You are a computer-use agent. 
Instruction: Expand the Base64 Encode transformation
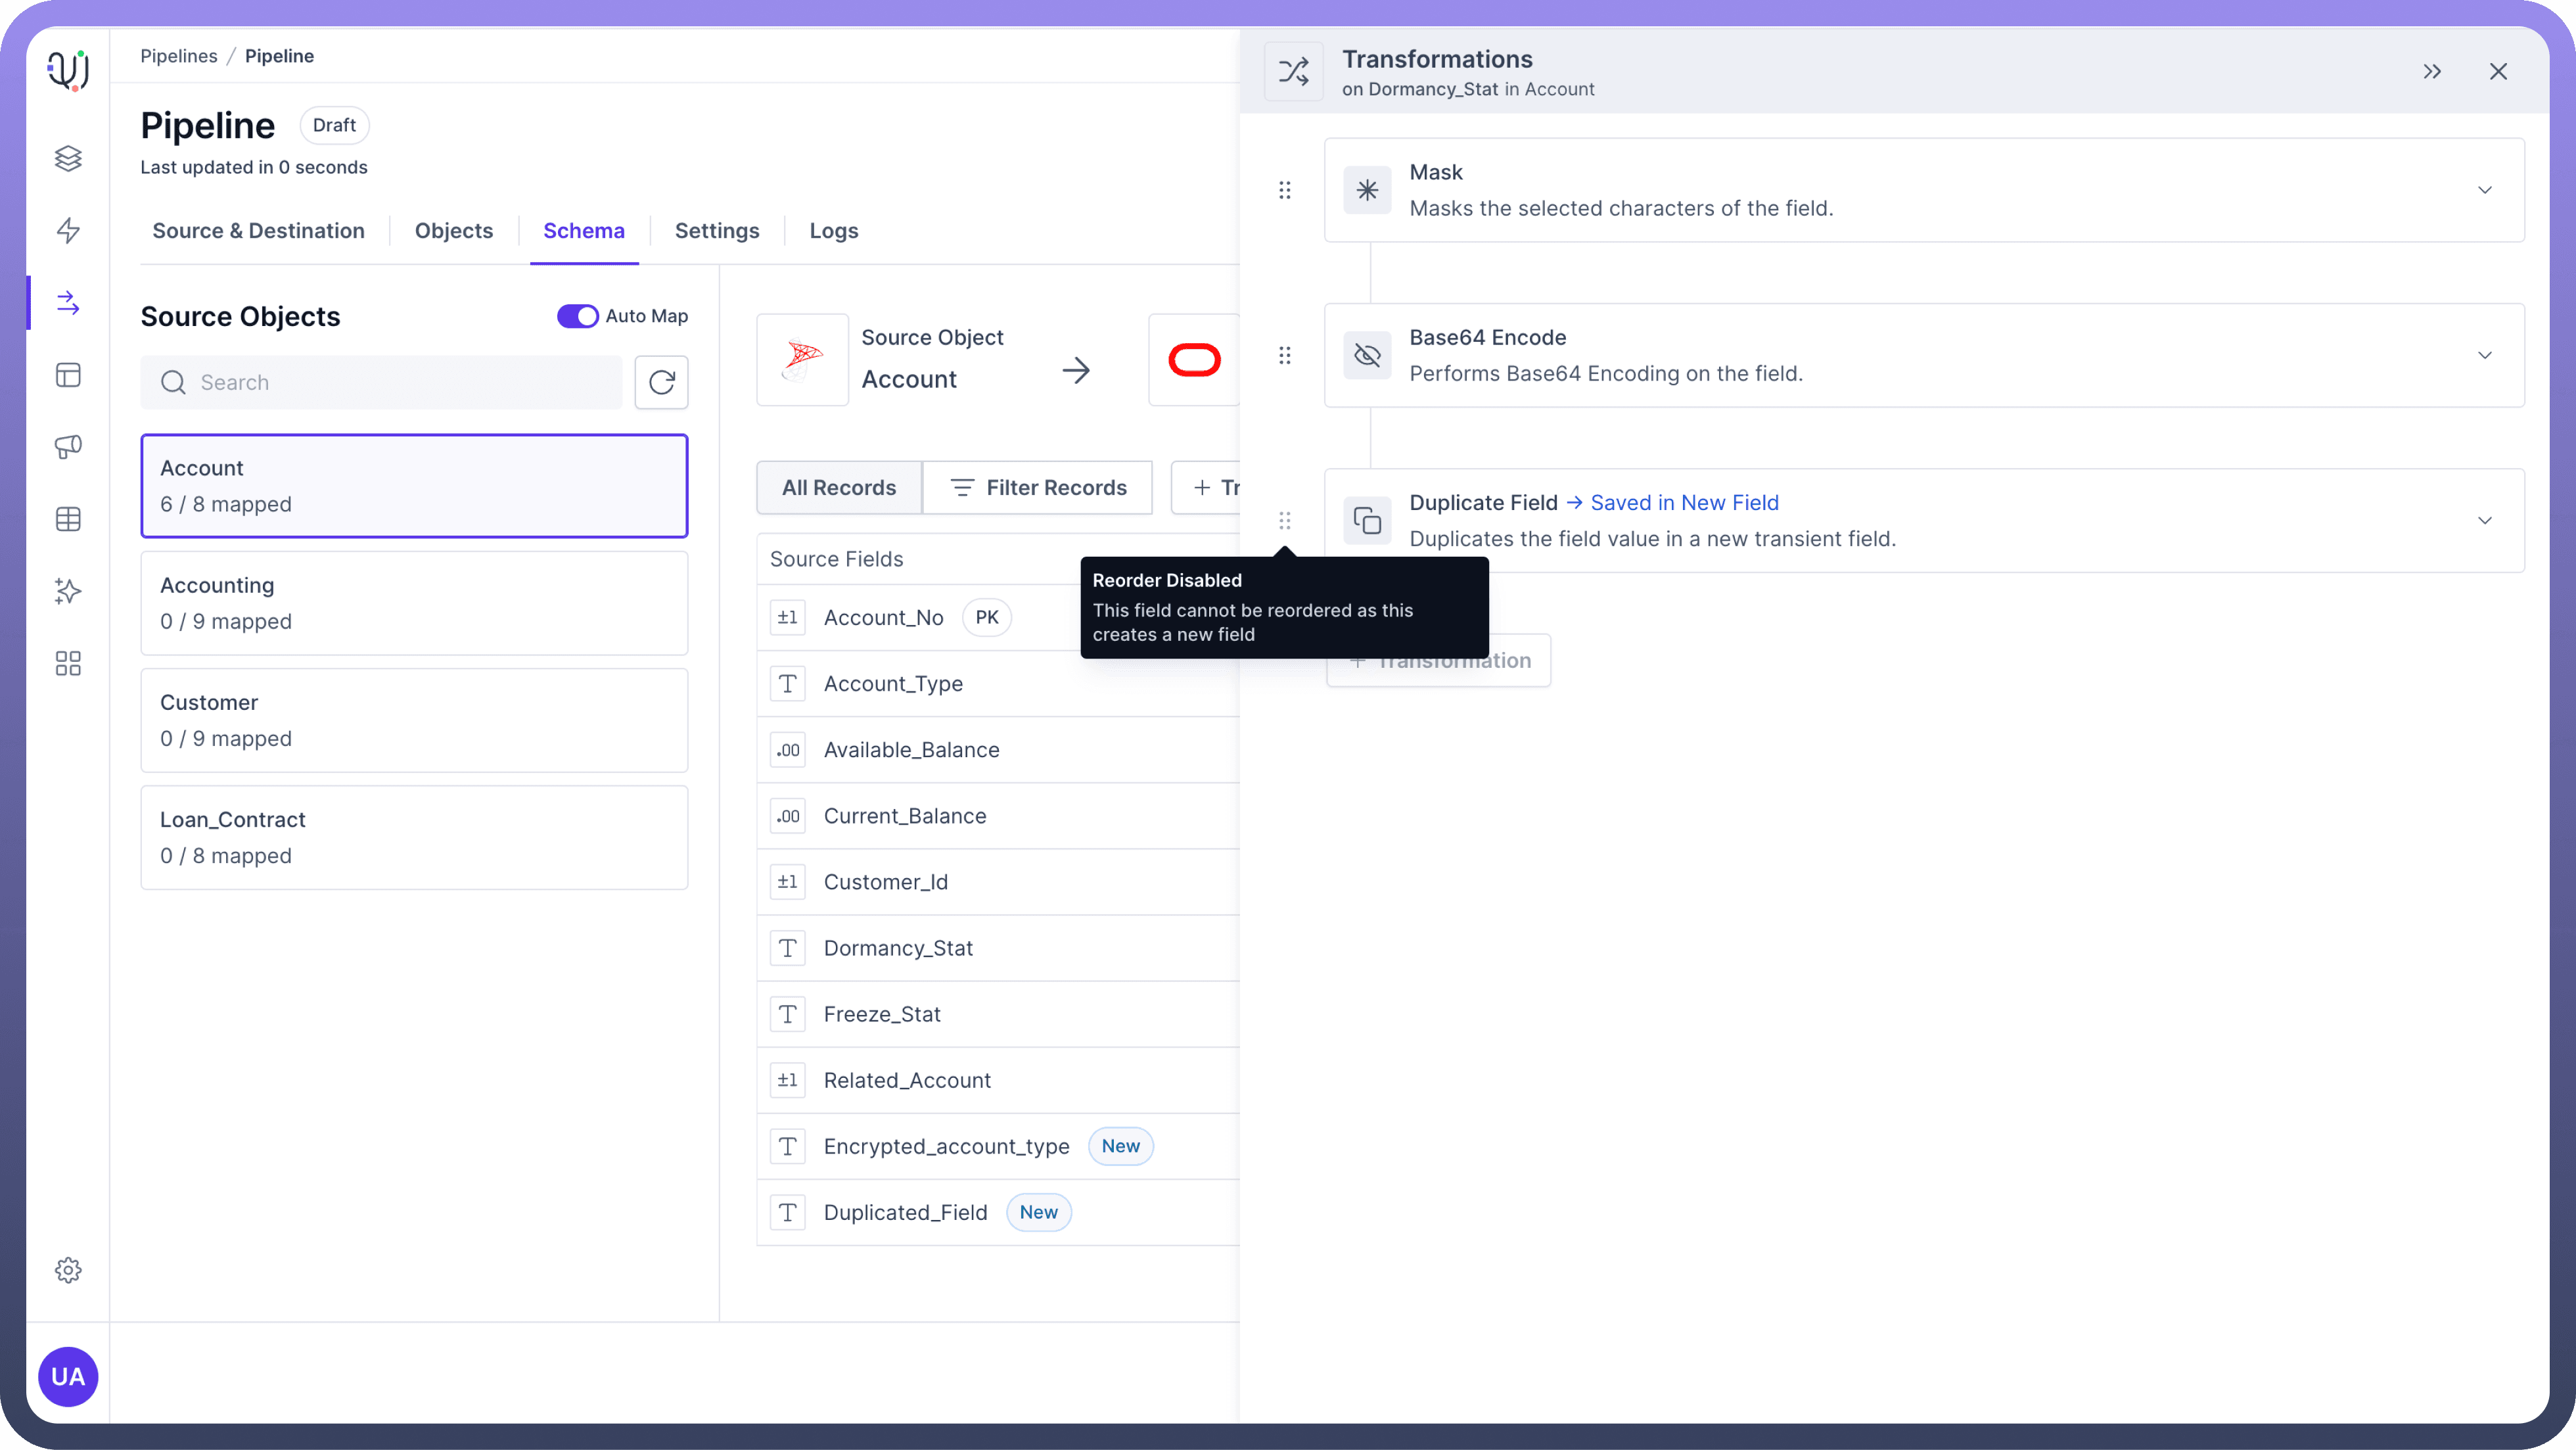(x=2484, y=355)
